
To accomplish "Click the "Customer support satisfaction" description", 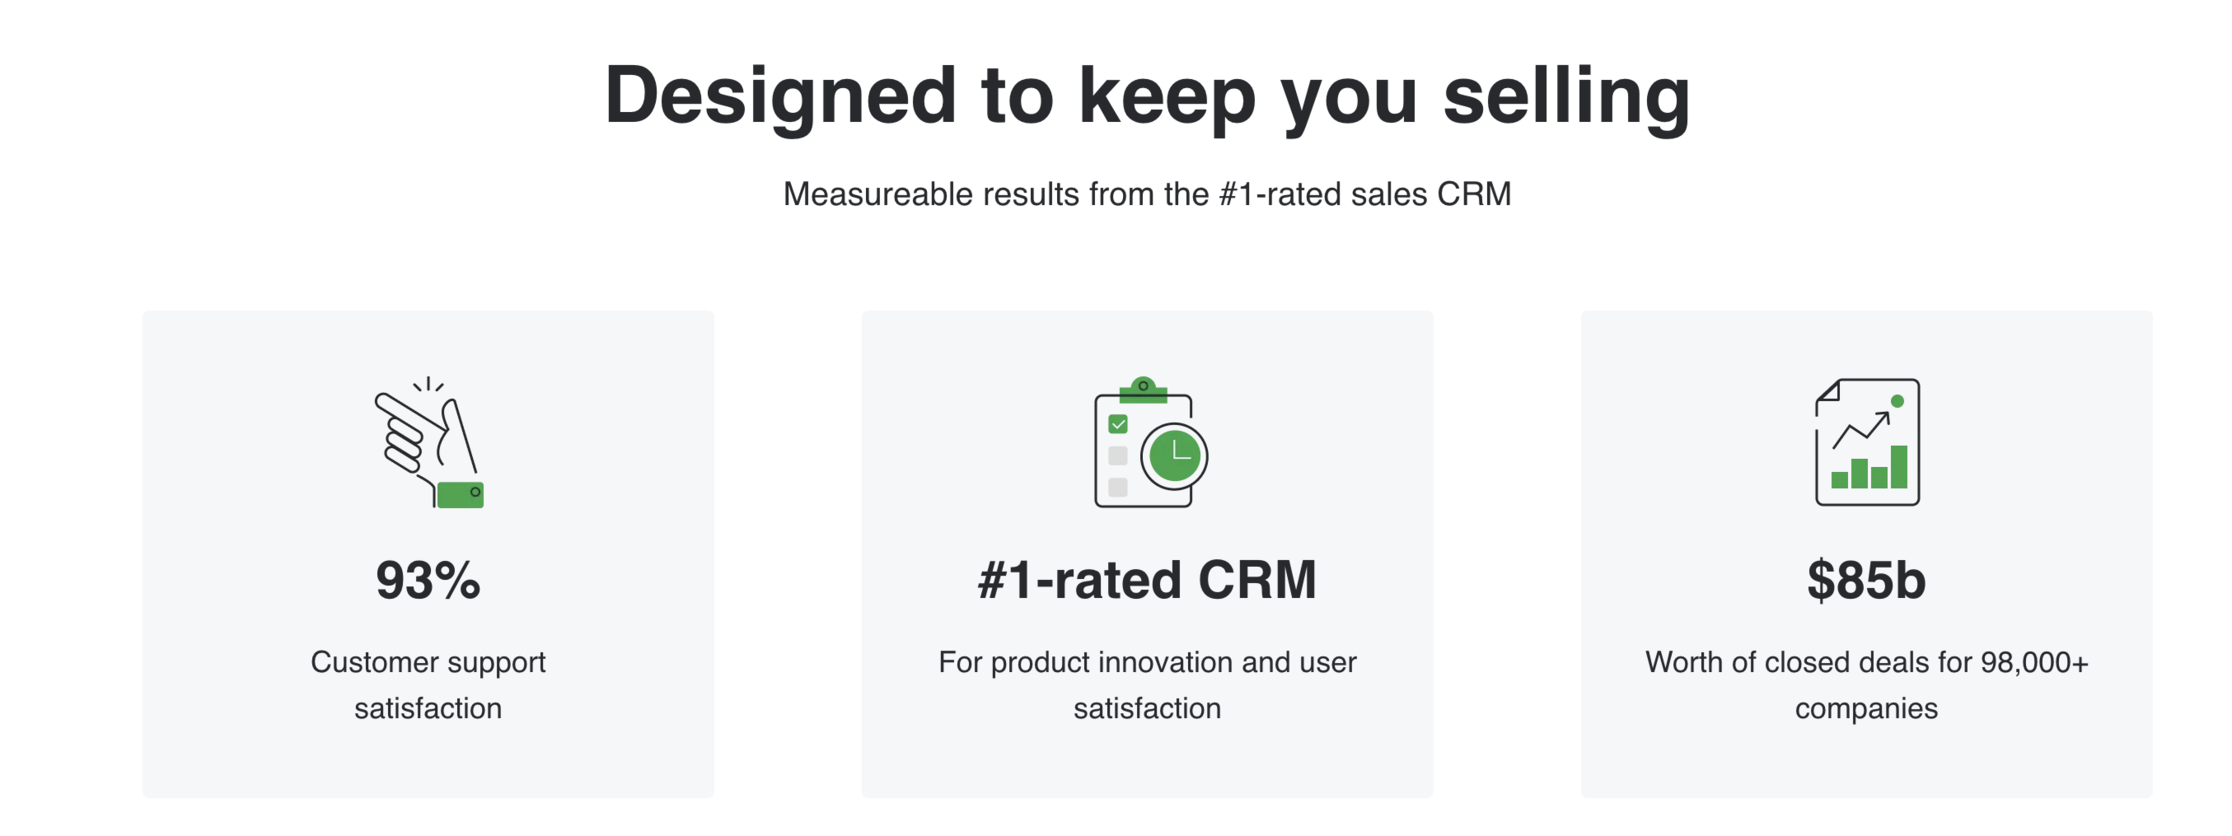I will click(x=428, y=685).
